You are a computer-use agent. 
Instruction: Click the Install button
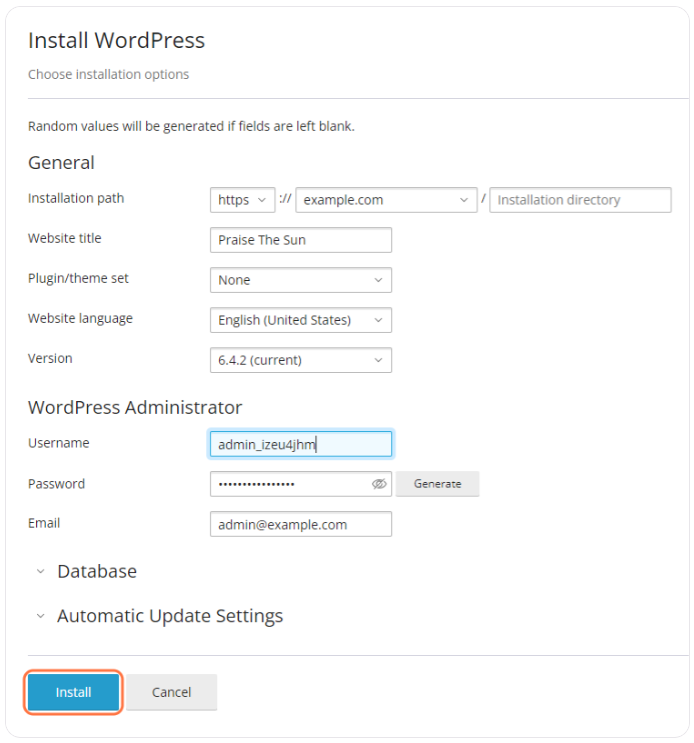(x=73, y=692)
